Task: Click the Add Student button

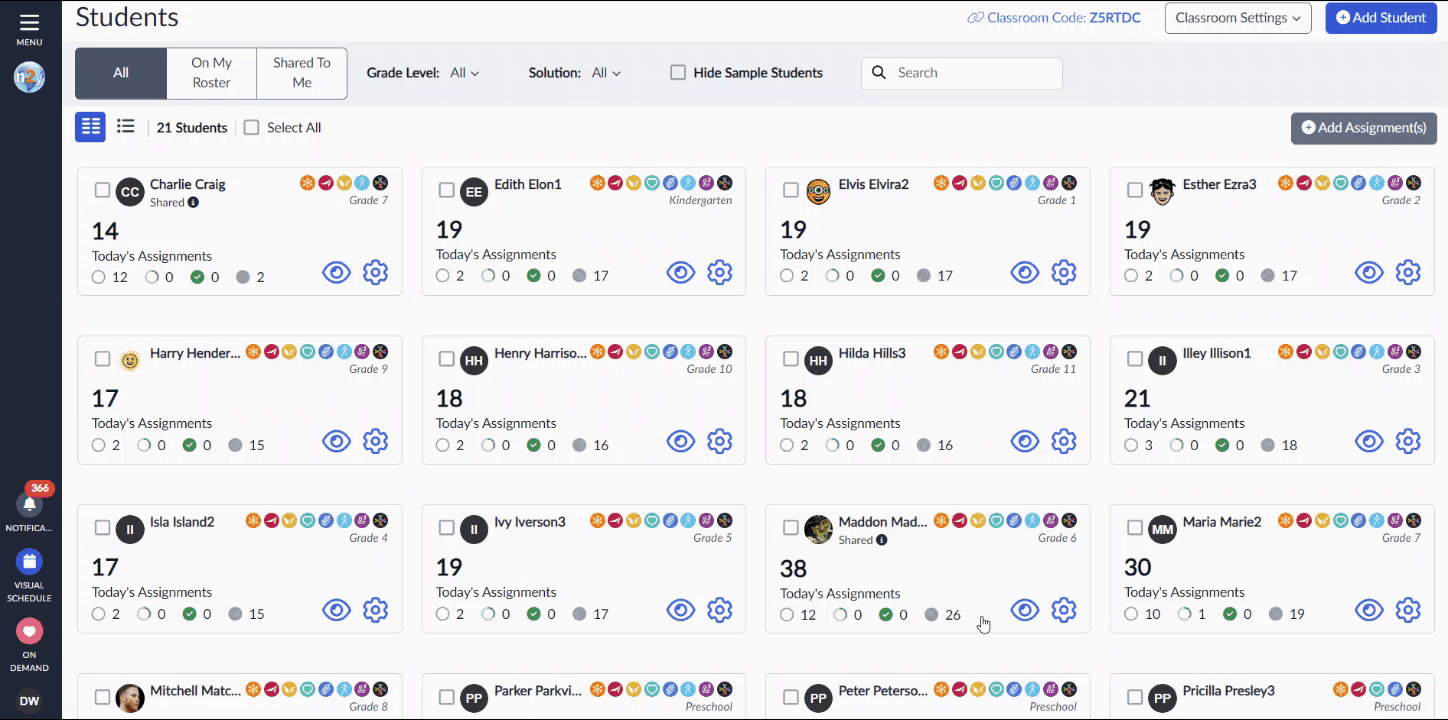Action: click(x=1381, y=18)
